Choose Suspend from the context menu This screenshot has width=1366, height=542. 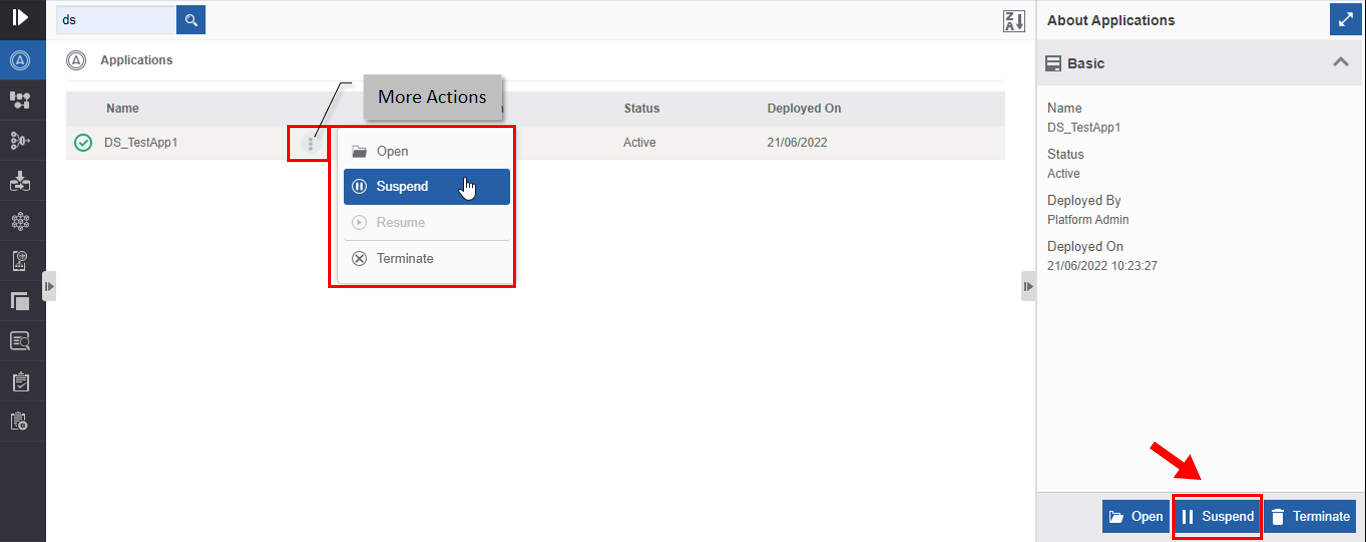427,186
